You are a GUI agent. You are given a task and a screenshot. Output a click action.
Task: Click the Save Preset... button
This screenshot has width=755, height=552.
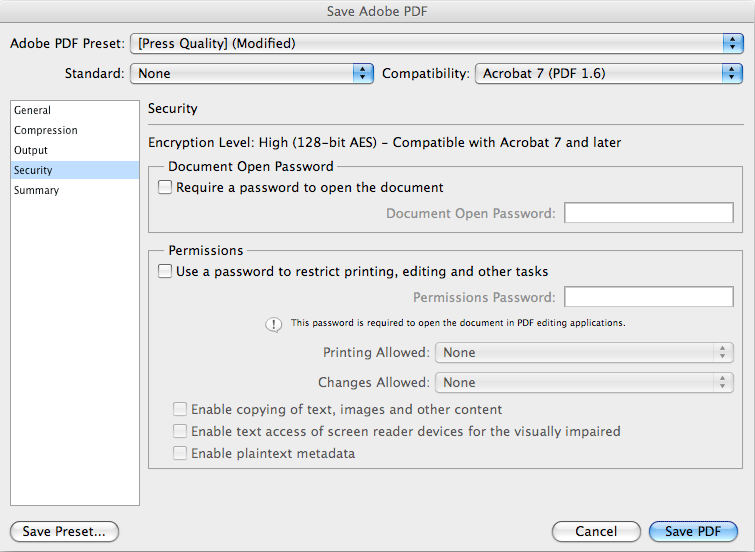point(65,531)
